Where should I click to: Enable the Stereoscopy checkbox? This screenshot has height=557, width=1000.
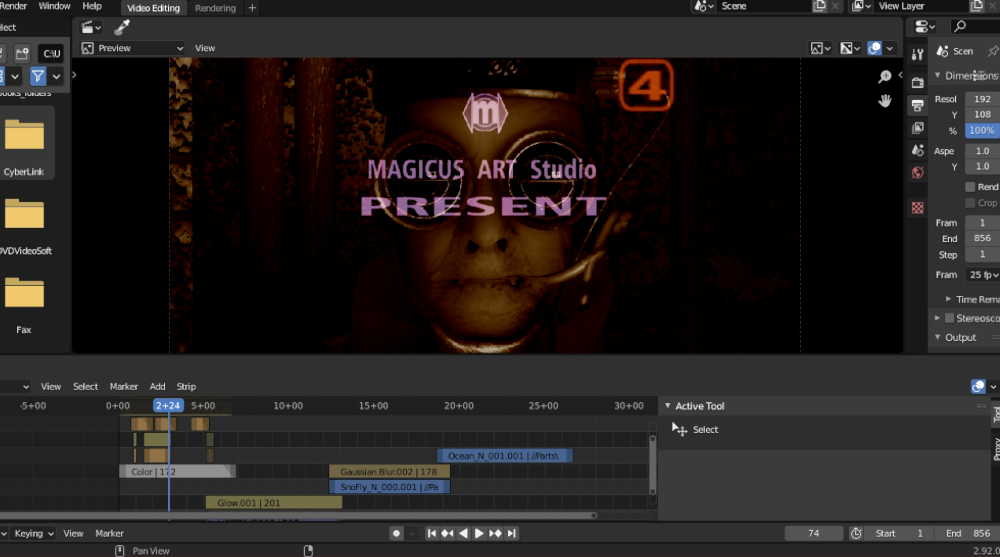[x=950, y=318]
